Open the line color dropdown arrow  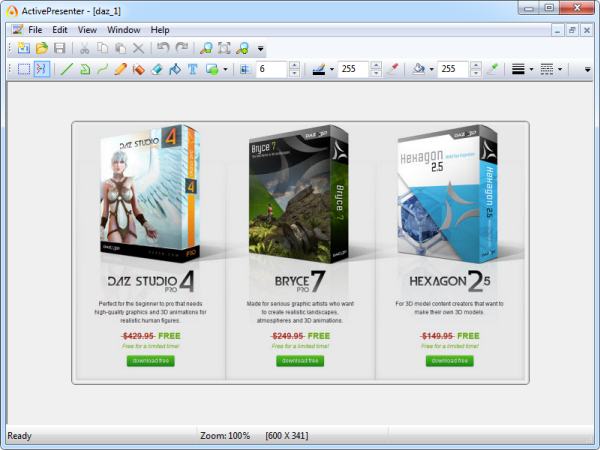pyautogui.click(x=332, y=69)
